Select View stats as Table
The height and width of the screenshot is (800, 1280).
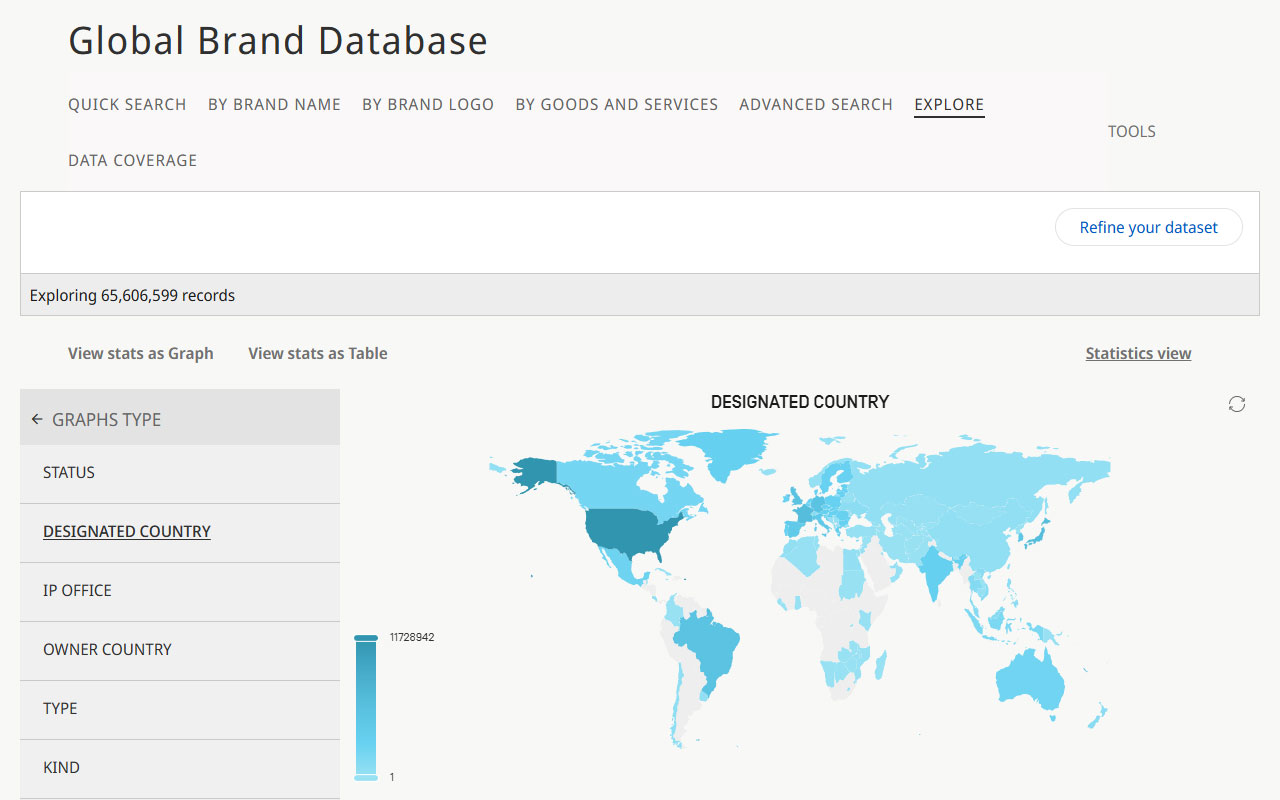tap(317, 353)
